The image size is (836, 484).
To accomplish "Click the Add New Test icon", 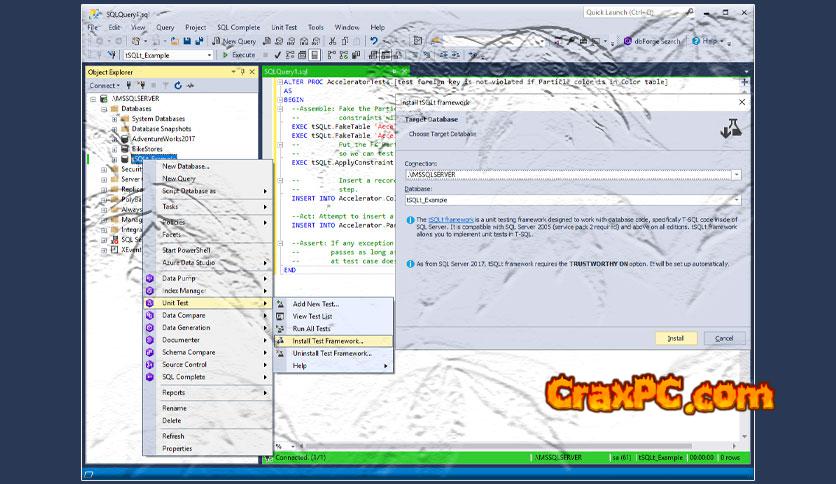I will [x=280, y=303].
